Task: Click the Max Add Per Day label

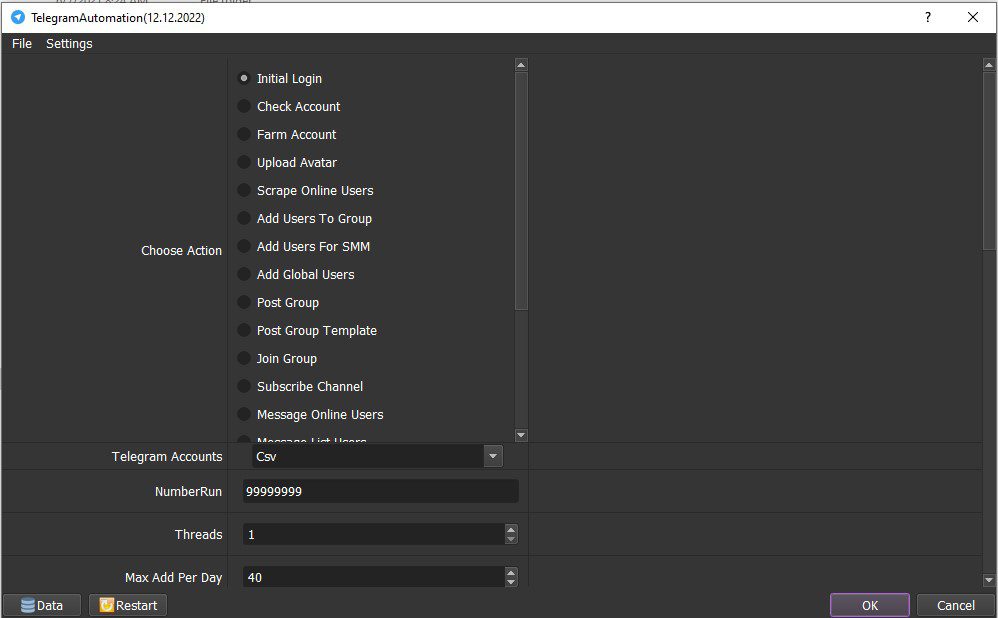Action: pyautogui.click(x=173, y=577)
